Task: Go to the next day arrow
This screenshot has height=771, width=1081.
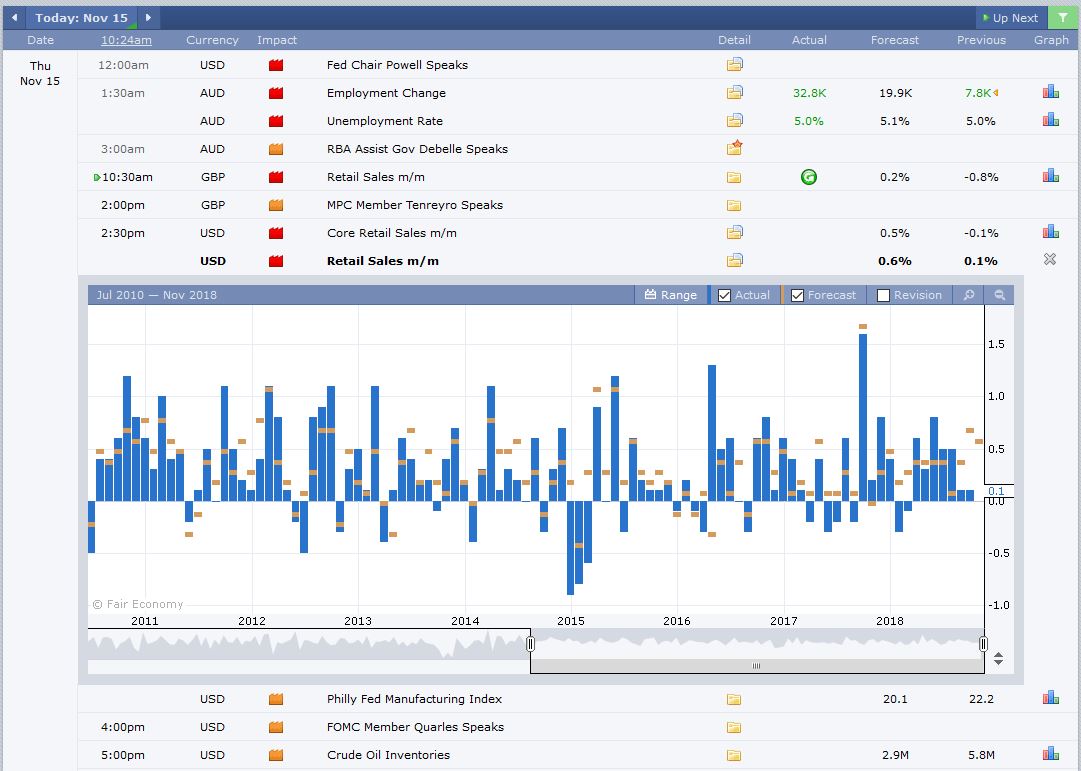Action: (148, 18)
